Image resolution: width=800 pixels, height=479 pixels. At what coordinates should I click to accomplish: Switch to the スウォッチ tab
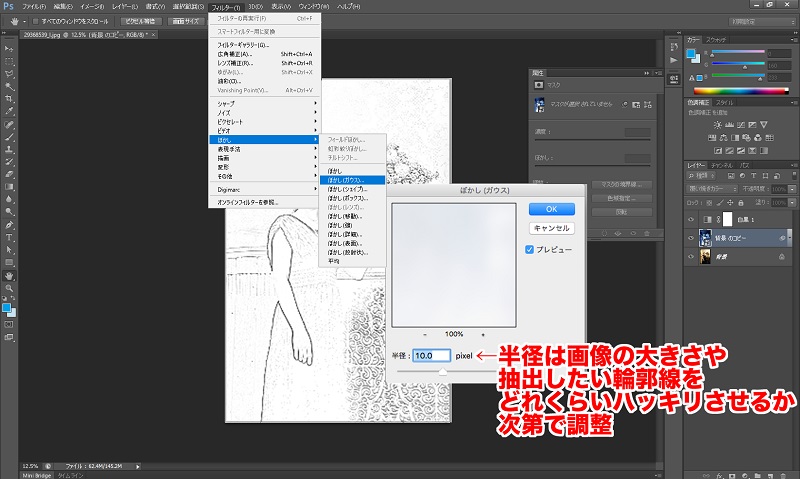(716, 39)
